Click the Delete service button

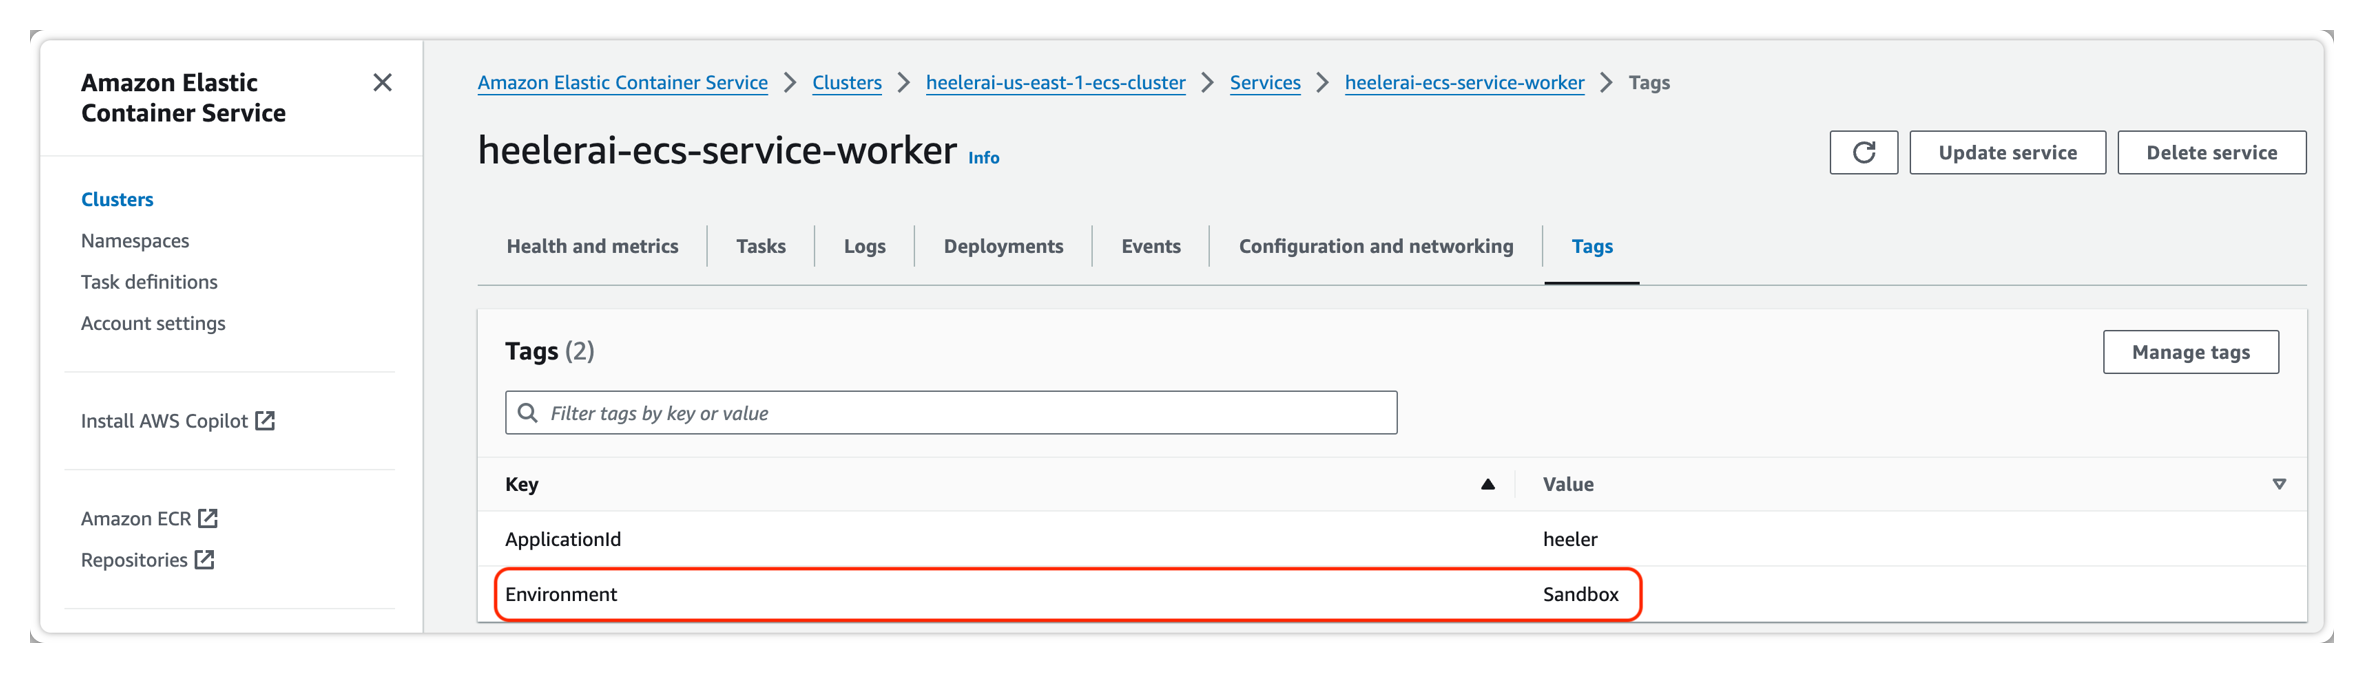click(2212, 152)
